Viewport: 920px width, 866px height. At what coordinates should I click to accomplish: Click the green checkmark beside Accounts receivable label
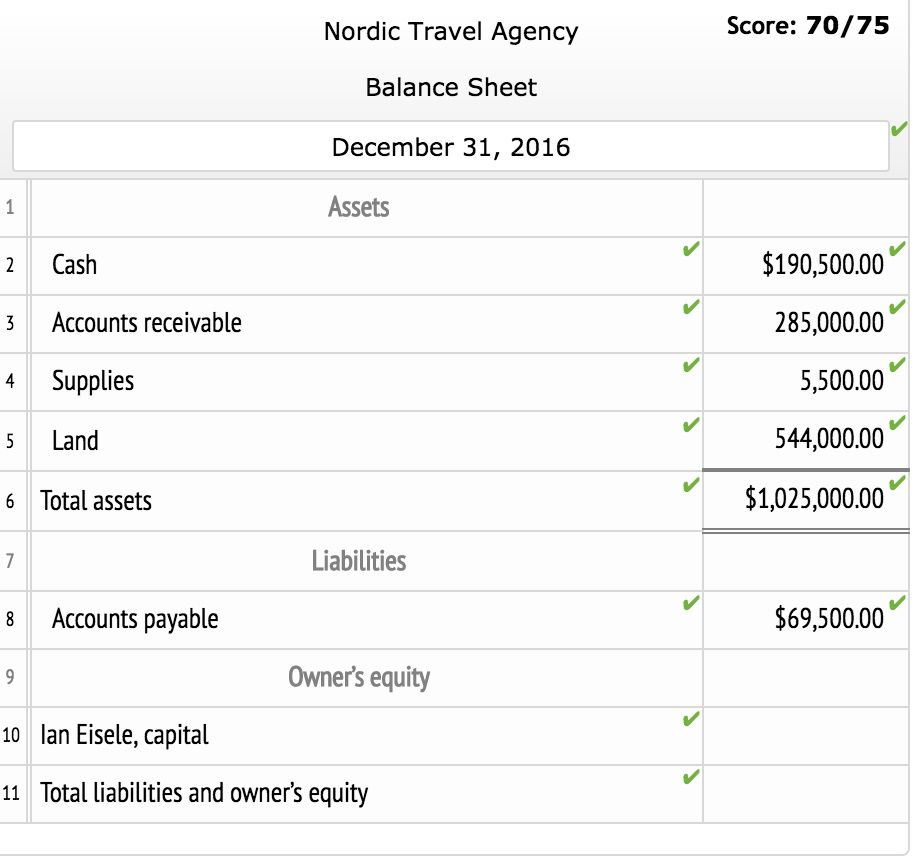coord(691,306)
